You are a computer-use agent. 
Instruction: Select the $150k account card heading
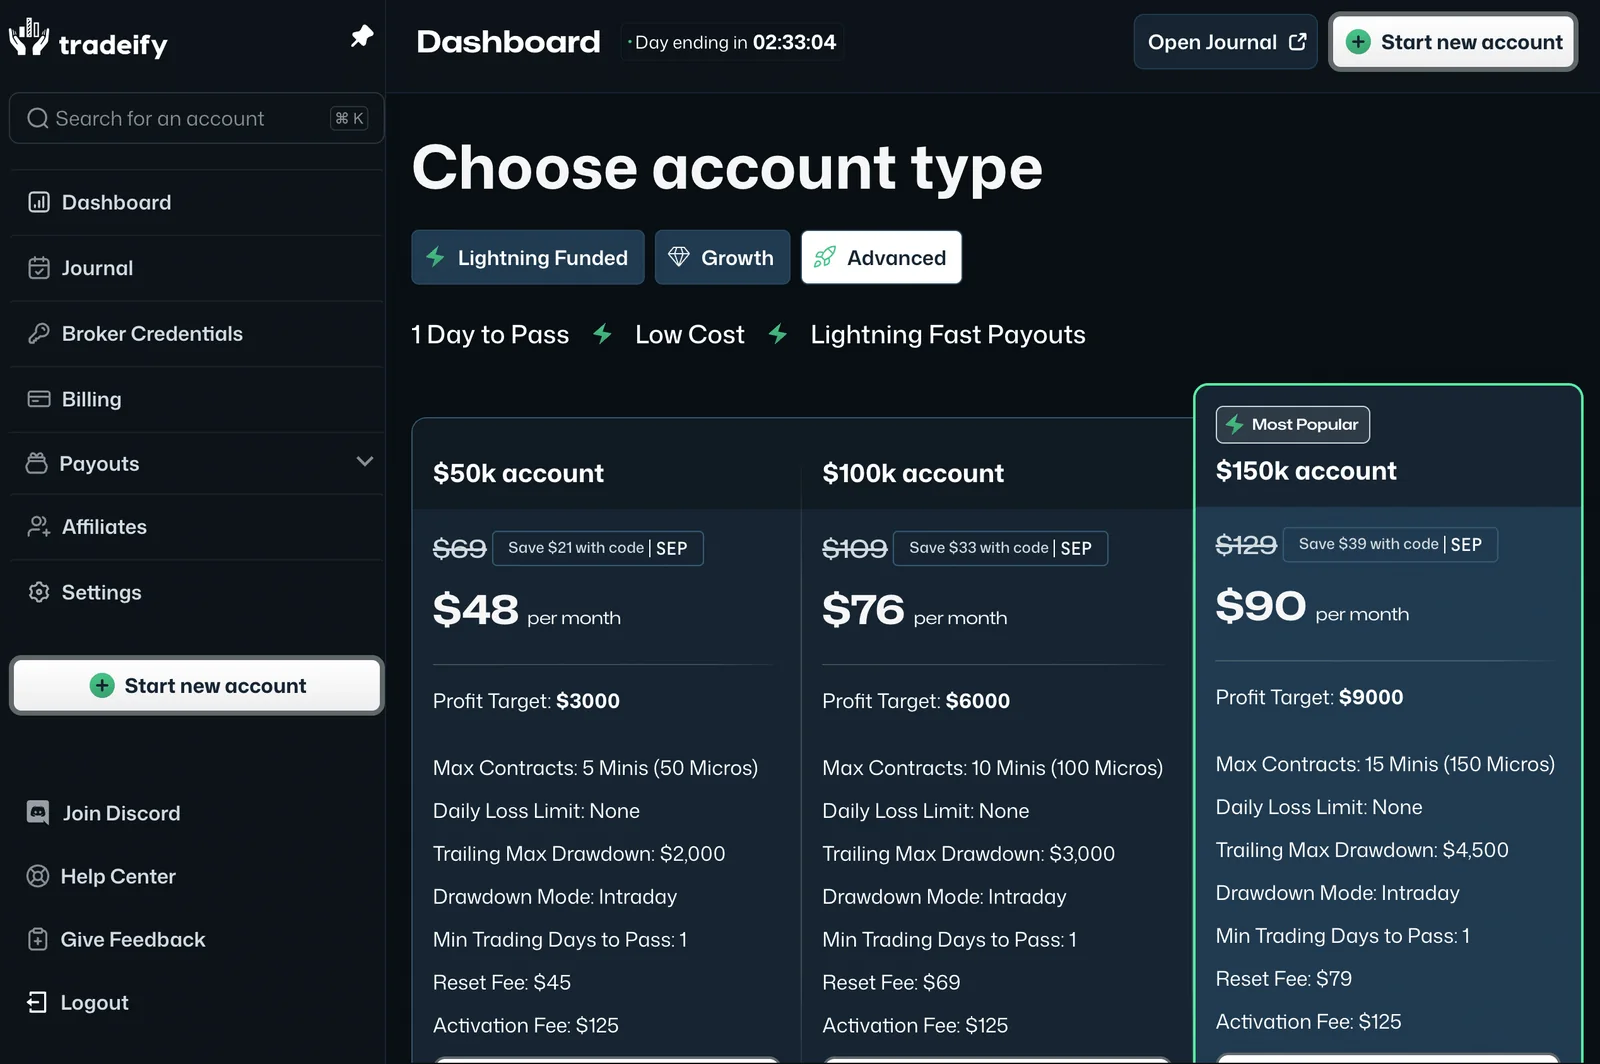coord(1306,470)
